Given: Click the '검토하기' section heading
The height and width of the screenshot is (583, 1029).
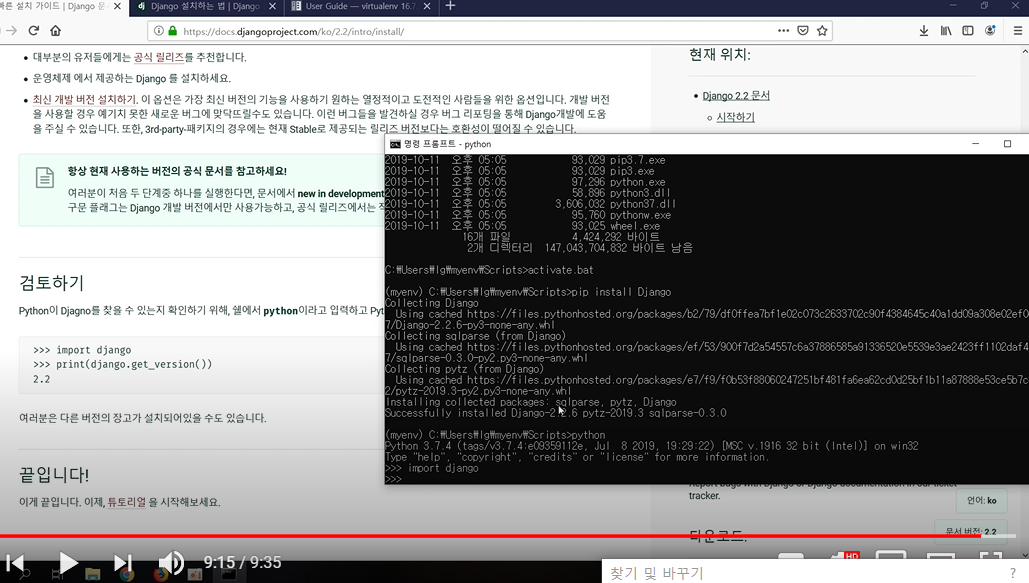Looking at the screenshot, I should point(52,283).
